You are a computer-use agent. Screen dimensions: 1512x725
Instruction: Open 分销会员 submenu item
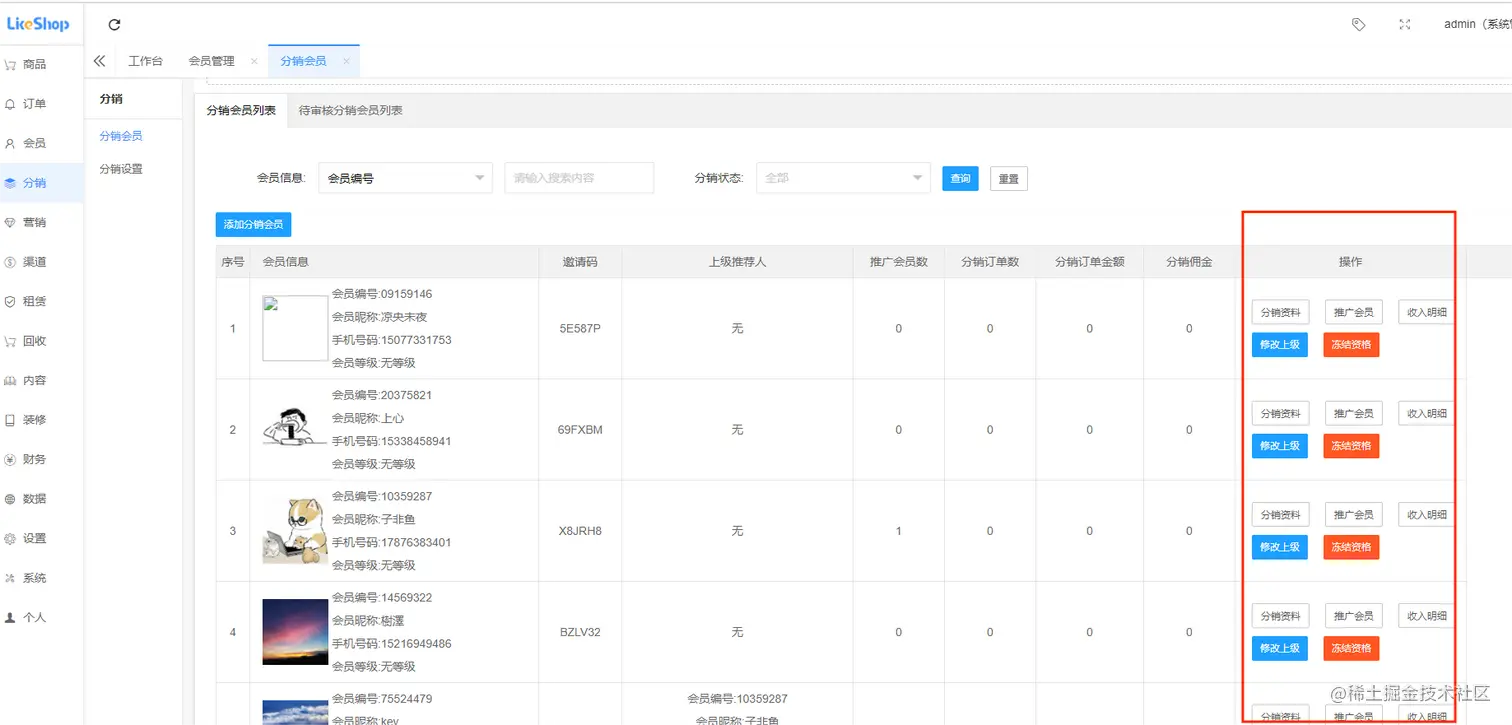click(x=121, y=136)
